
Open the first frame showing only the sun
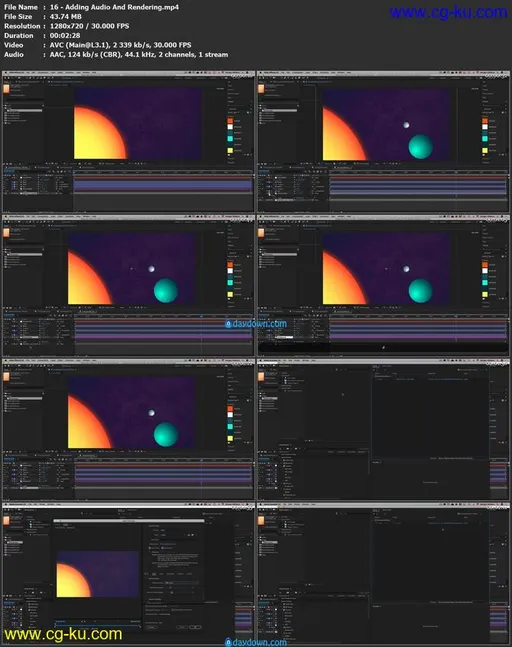[128, 142]
